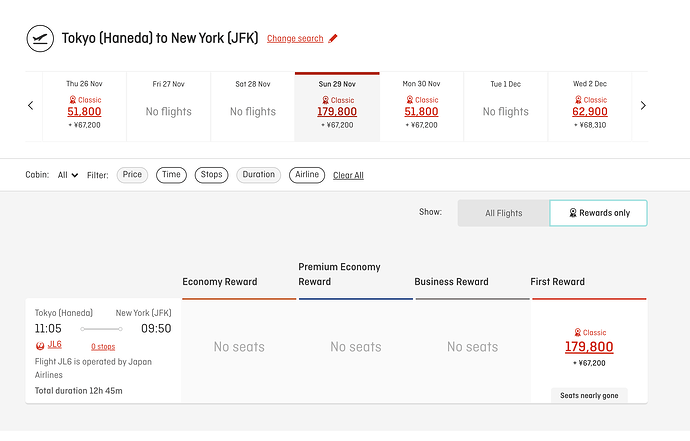Click Business Reward column header

pos(451,282)
